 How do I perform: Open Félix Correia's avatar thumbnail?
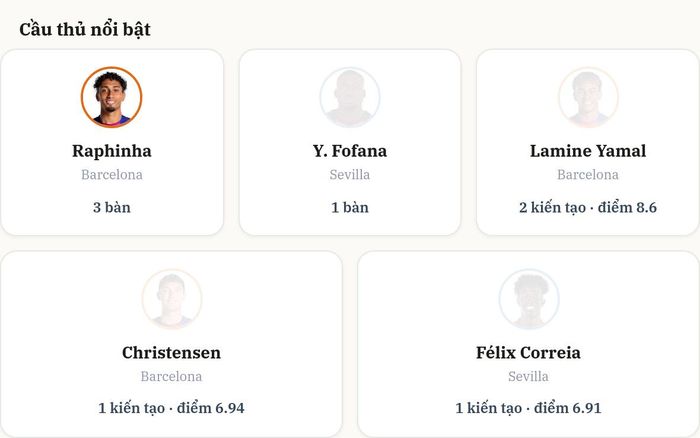point(529,299)
